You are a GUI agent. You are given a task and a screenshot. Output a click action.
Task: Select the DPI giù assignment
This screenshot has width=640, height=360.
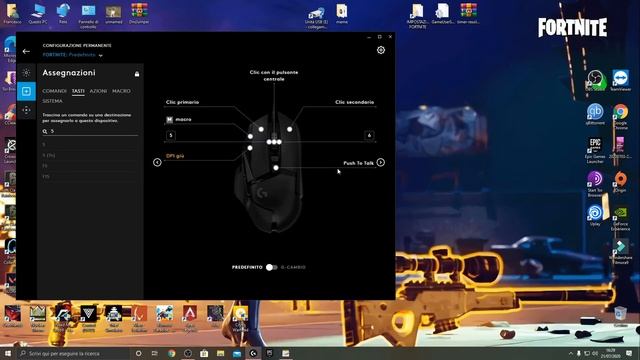[x=175, y=156]
